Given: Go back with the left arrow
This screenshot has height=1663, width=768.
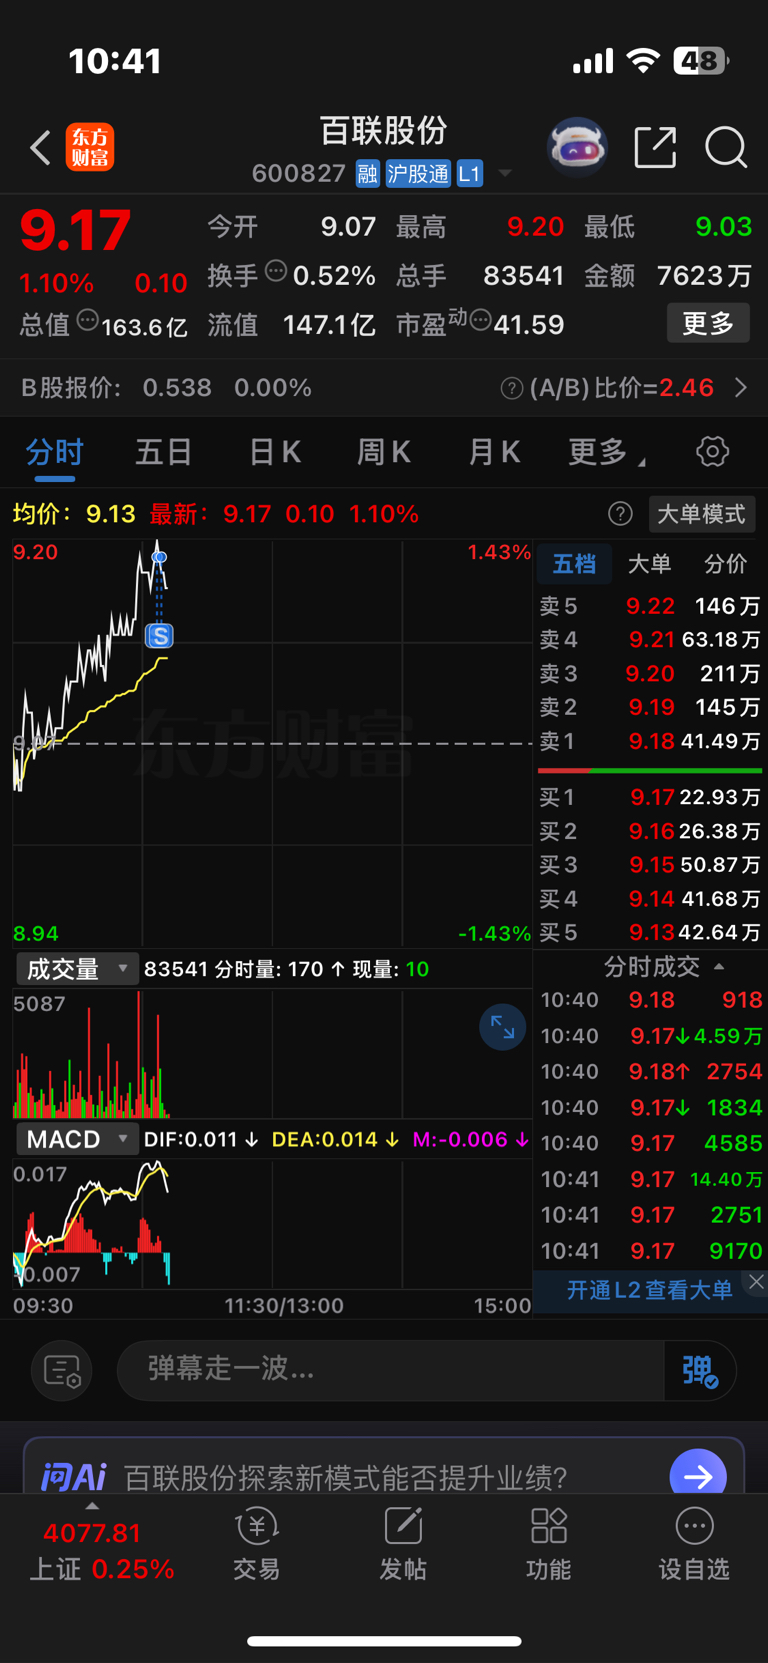Looking at the screenshot, I should coord(40,148).
